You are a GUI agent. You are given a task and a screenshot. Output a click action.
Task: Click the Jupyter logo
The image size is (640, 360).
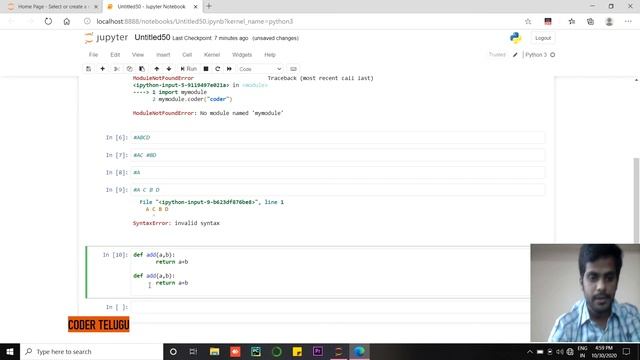(x=106, y=38)
